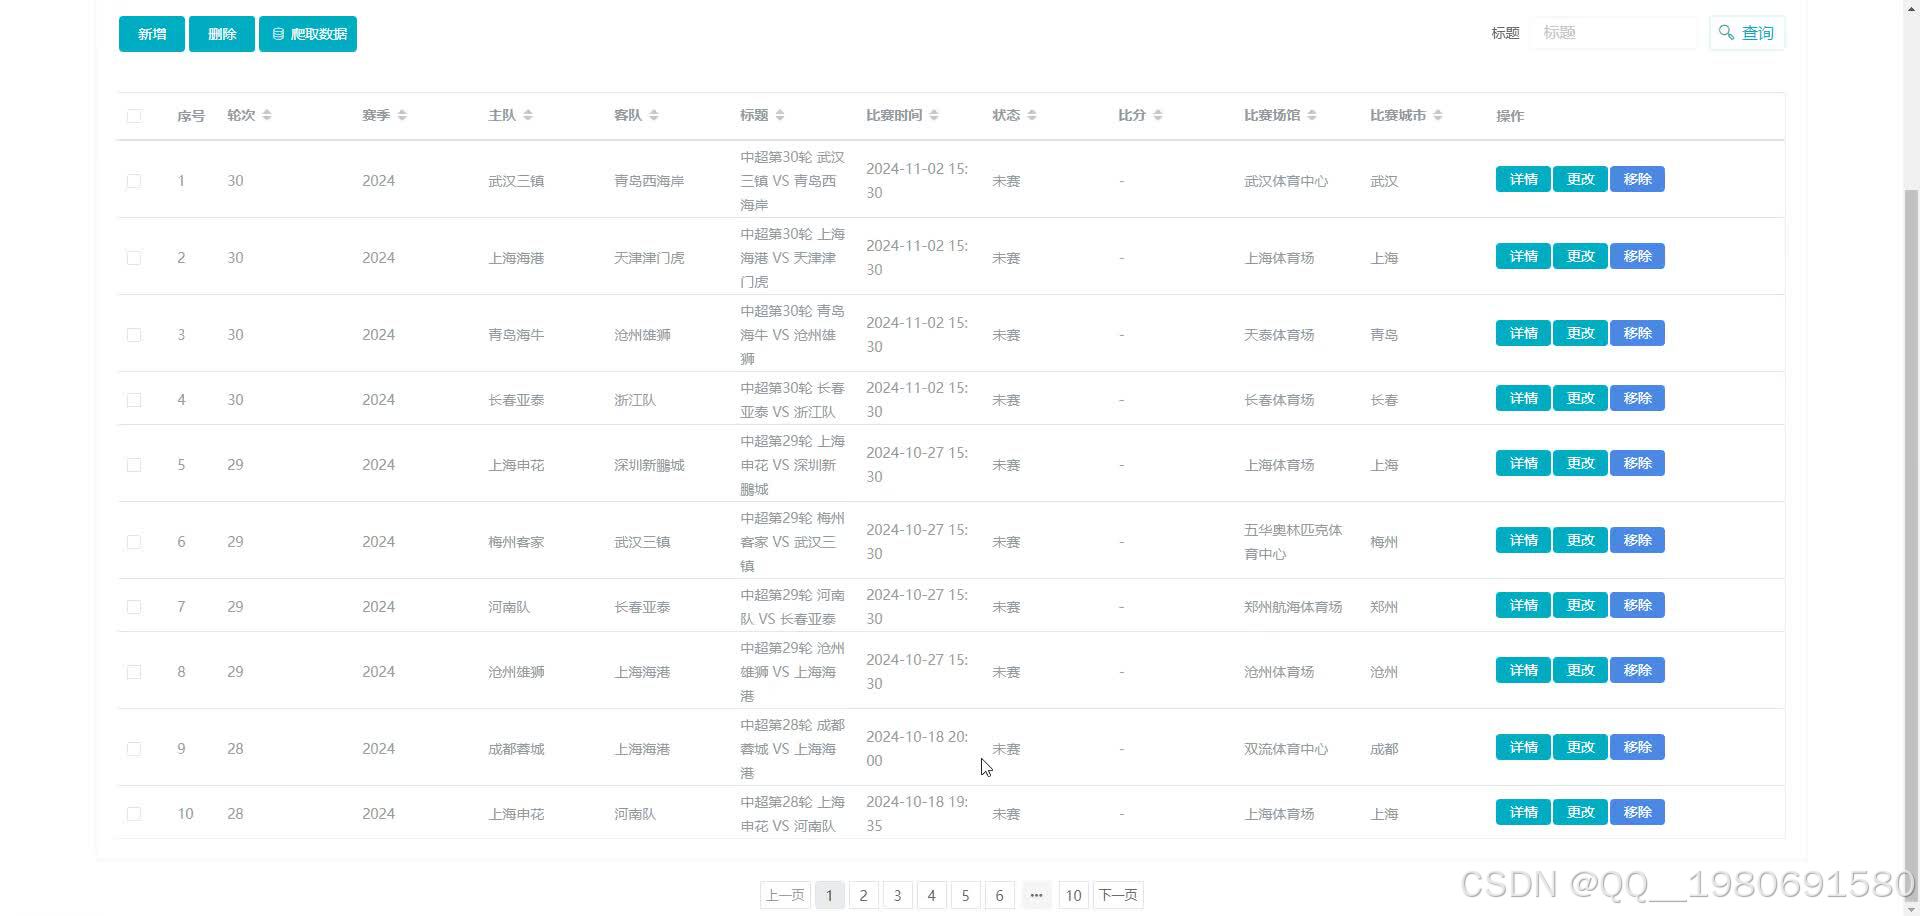Click the 新增 add button
1920x916 pixels.
[151, 33]
